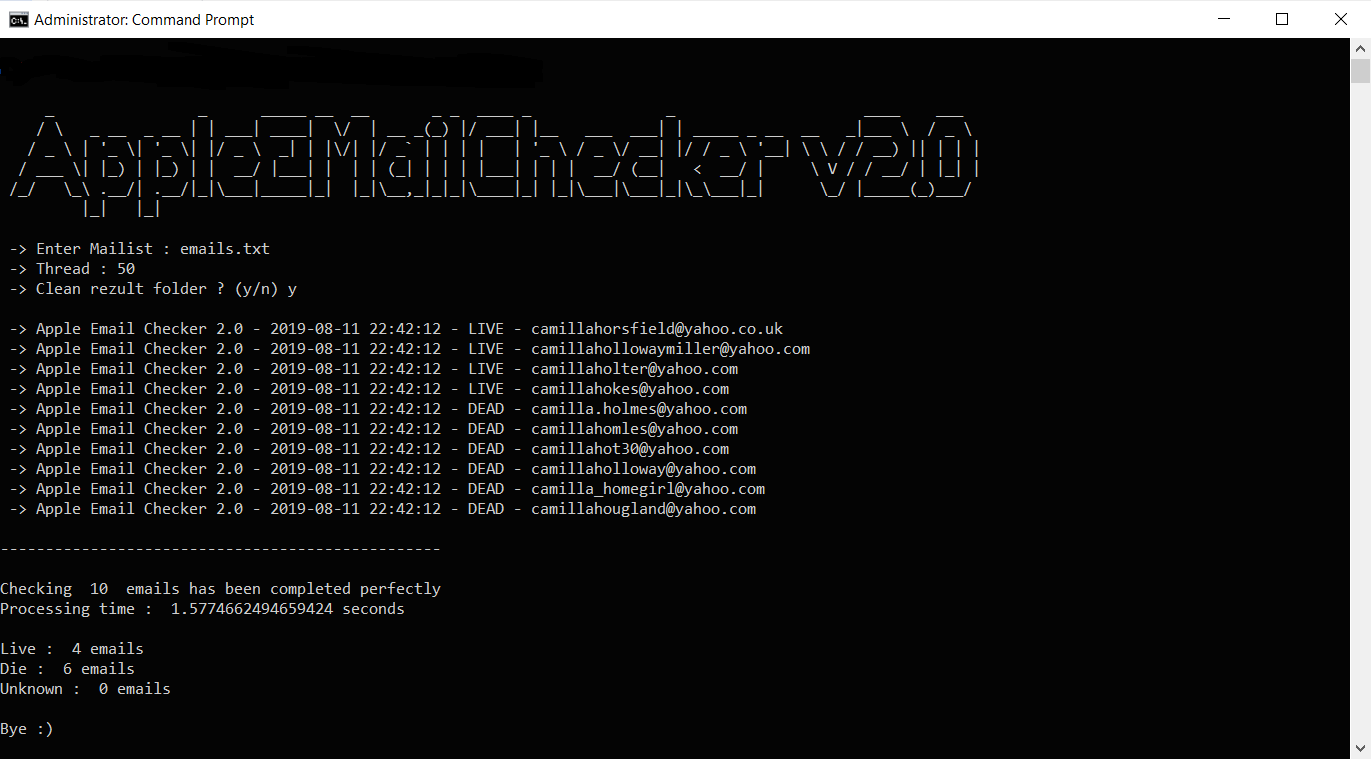Click the camilla_homegirl@yahoo.com output line
This screenshot has height=759, width=1371.
387,489
